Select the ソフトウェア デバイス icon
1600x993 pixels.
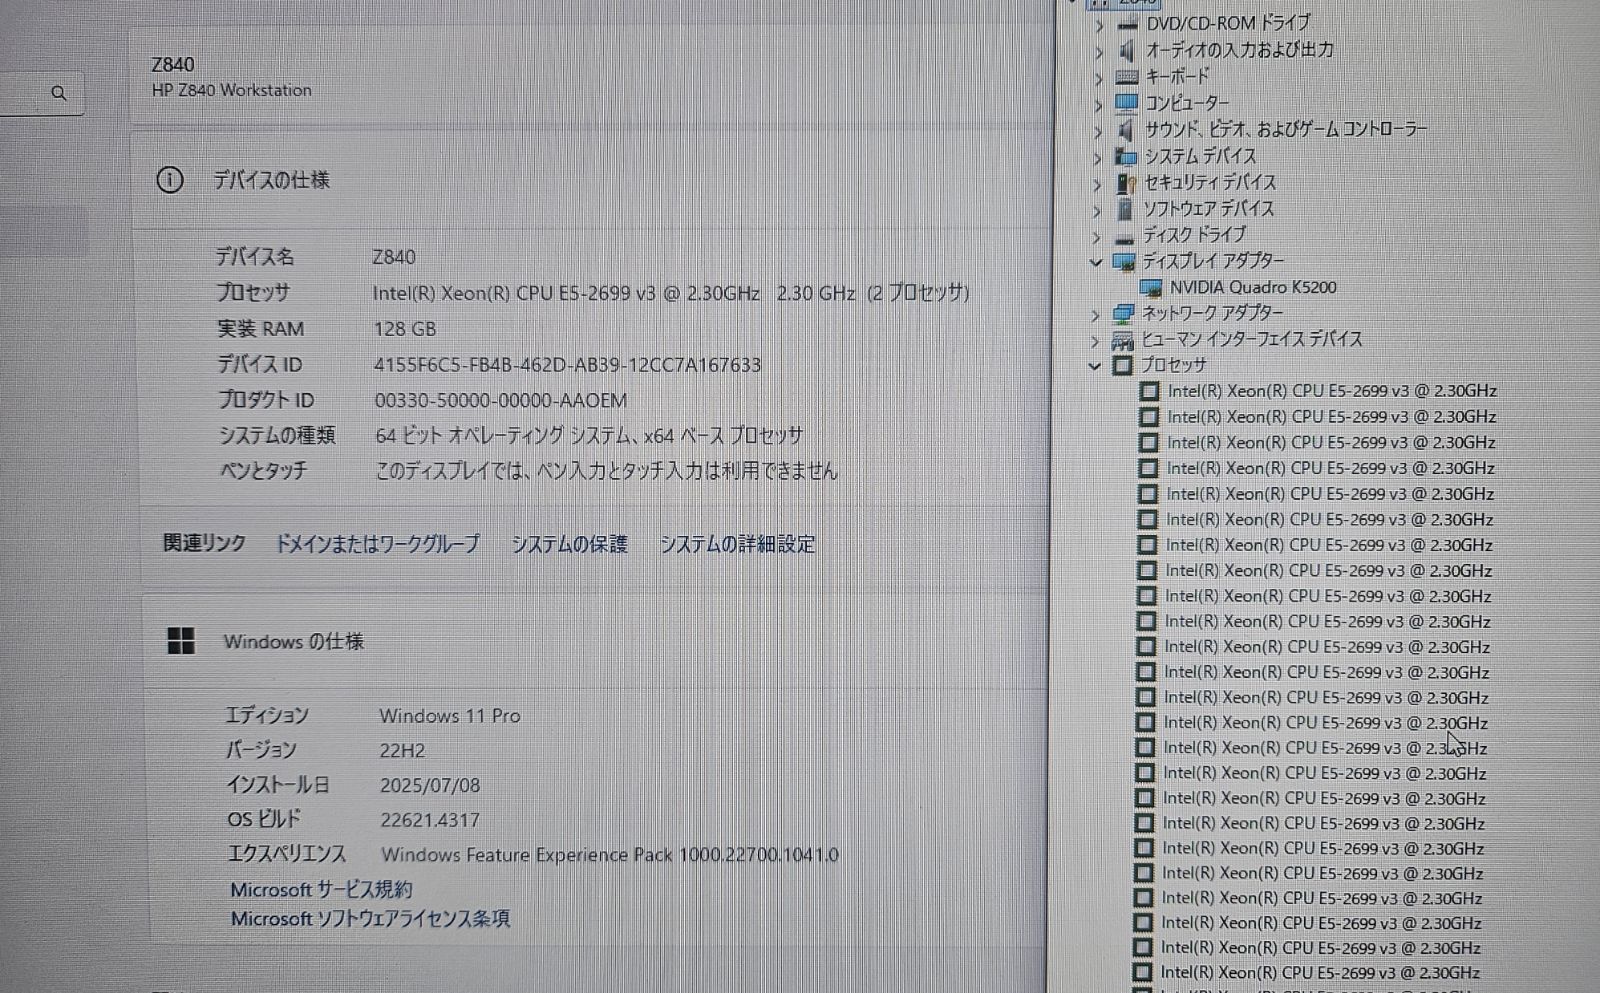tap(1125, 209)
